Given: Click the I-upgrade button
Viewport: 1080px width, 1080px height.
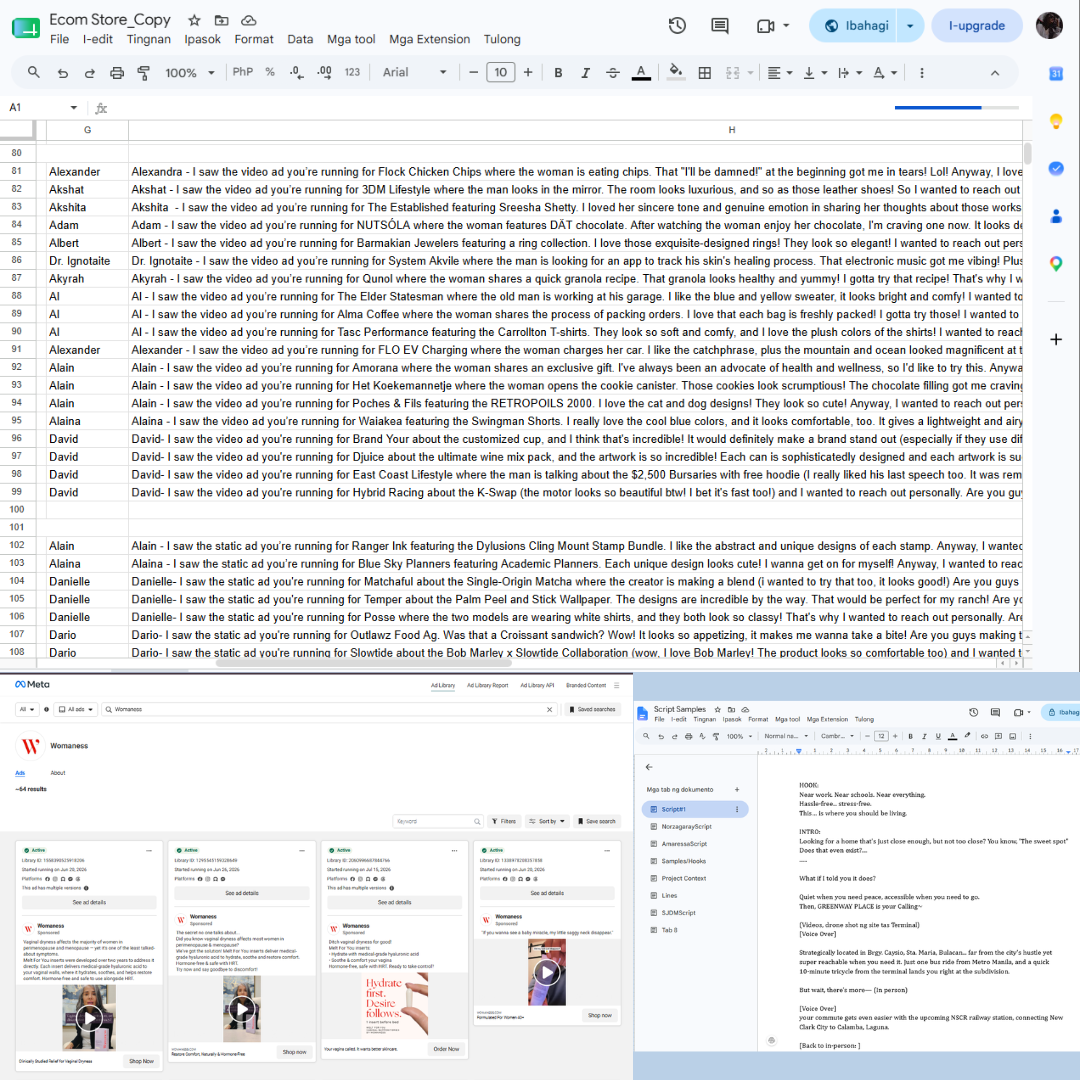Looking at the screenshot, I should pyautogui.click(x=976, y=25).
